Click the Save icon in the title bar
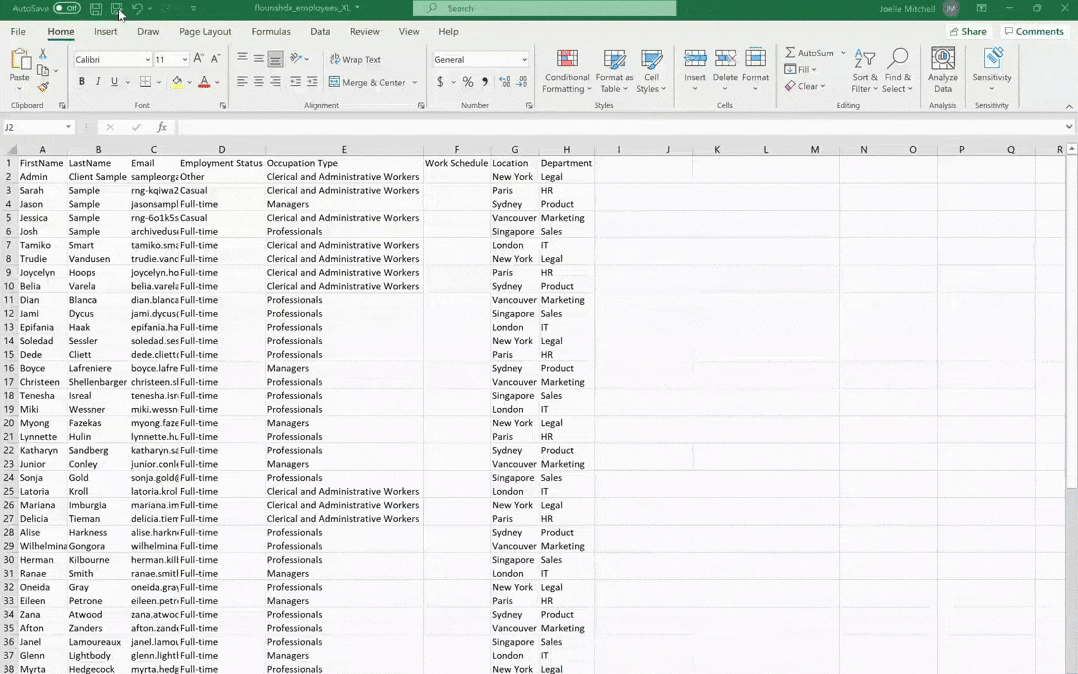The height and width of the screenshot is (674, 1078). click(96, 8)
